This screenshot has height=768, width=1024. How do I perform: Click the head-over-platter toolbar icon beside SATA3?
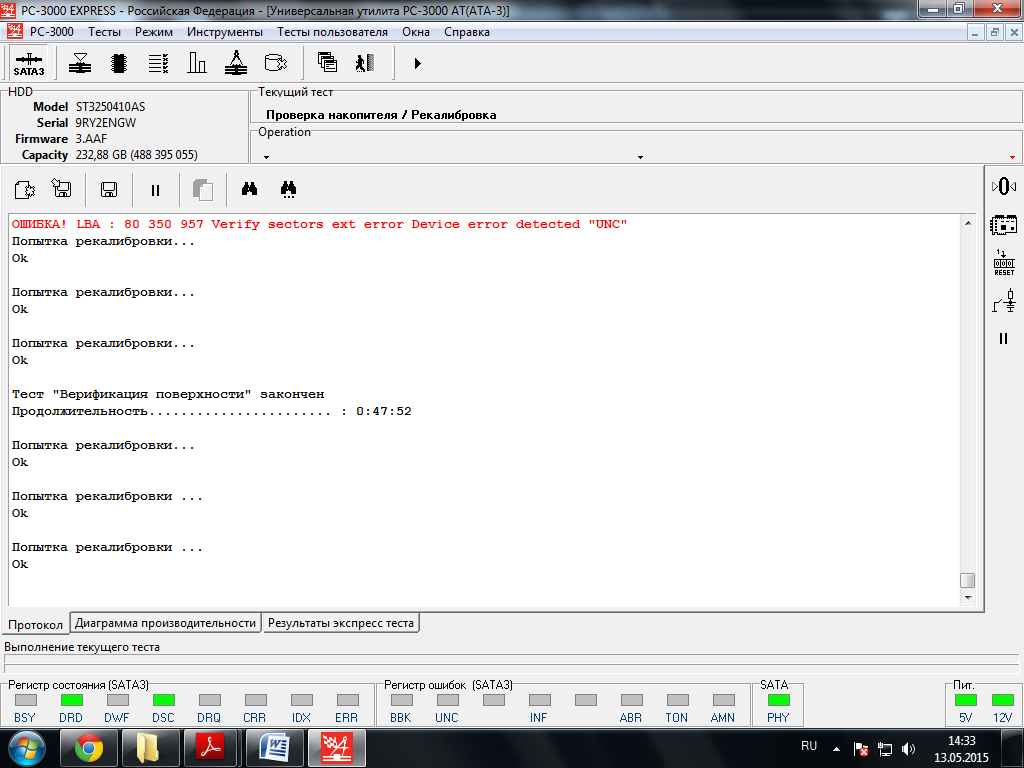pos(80,63)
